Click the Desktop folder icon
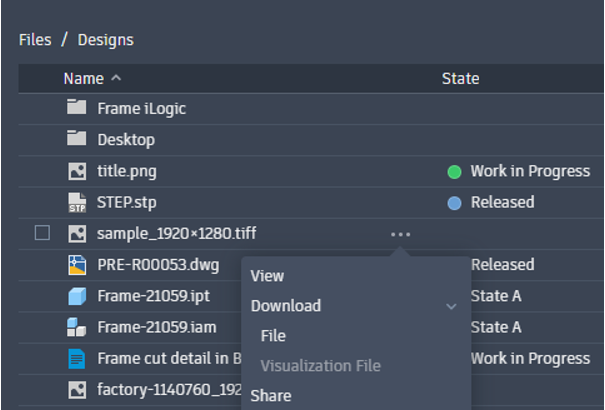 pos(76,138)
